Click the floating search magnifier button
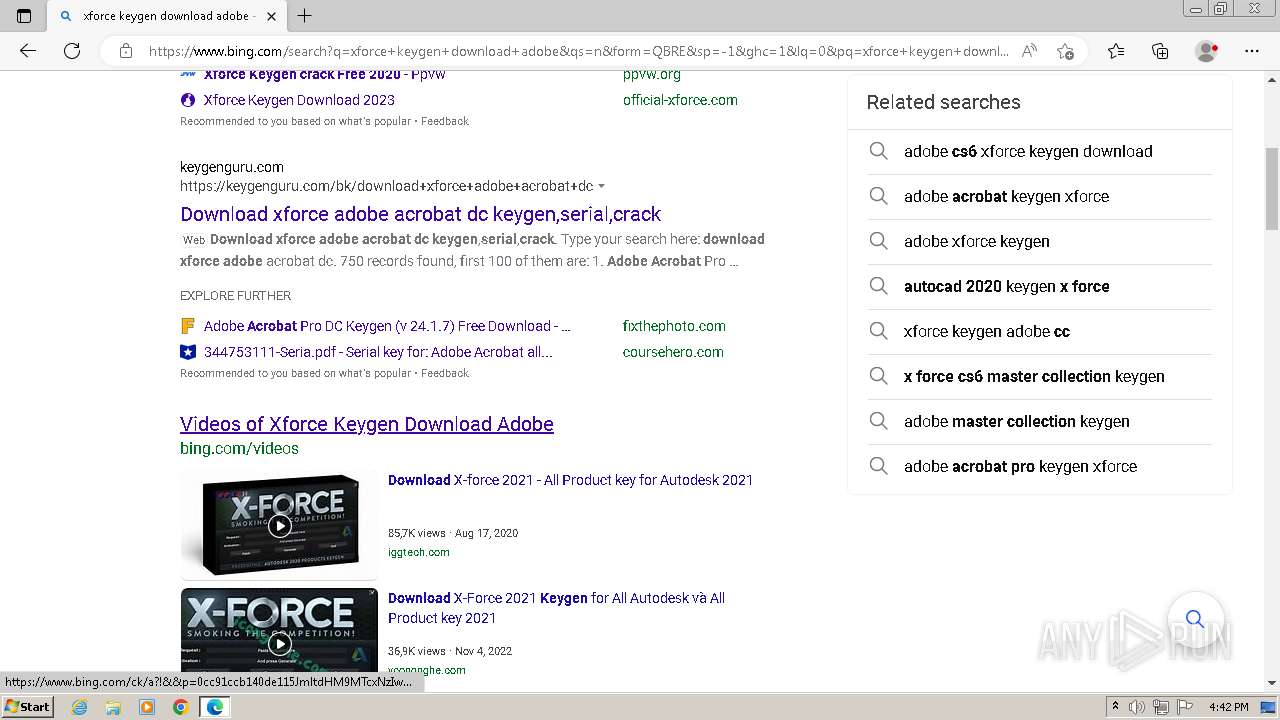 1195,619
